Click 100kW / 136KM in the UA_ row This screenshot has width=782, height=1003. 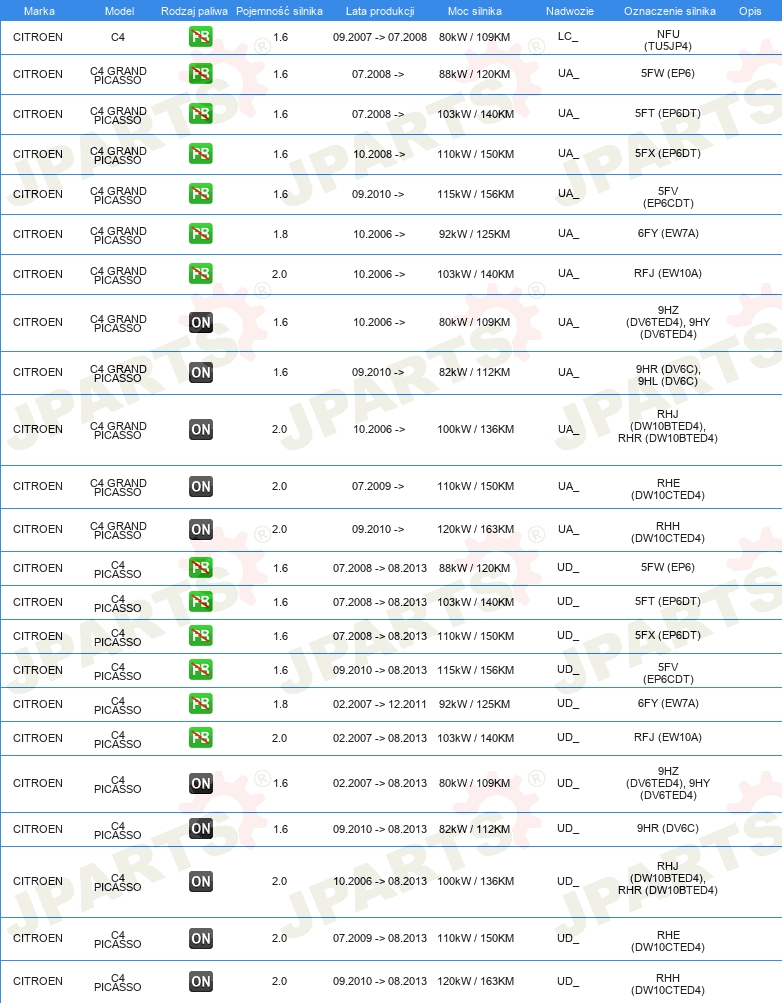pyautogui.click(x=475, y=429)
